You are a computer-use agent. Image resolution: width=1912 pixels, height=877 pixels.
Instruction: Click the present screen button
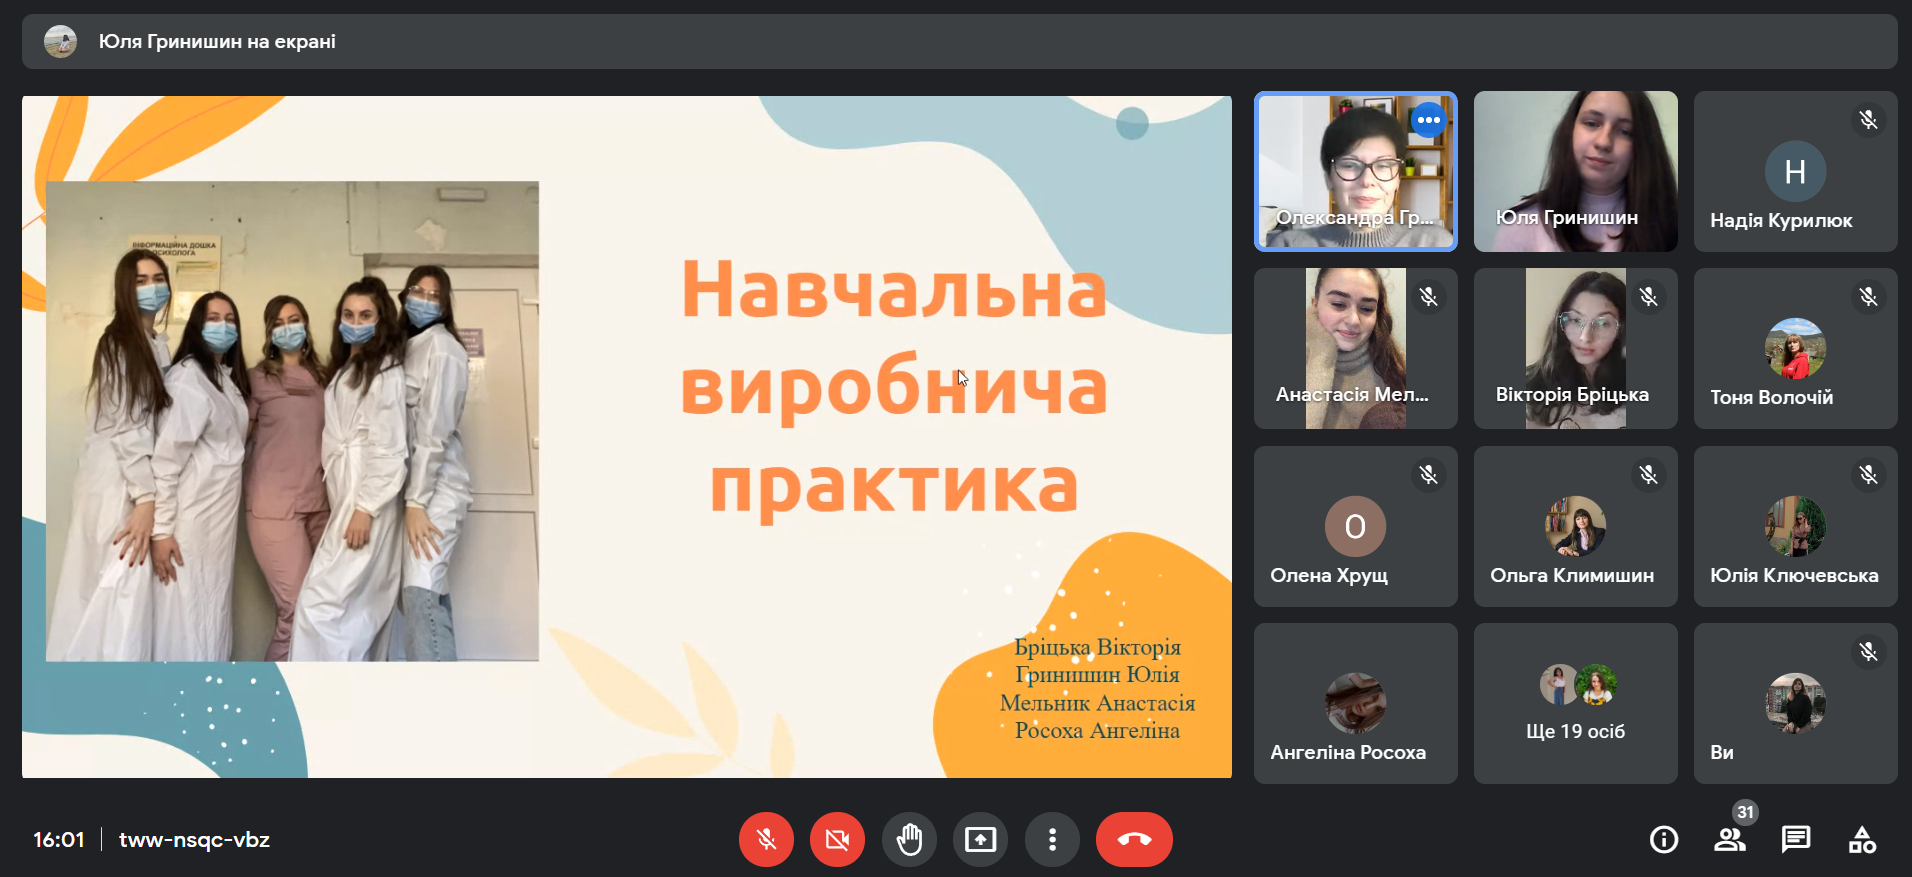point(980,840)
